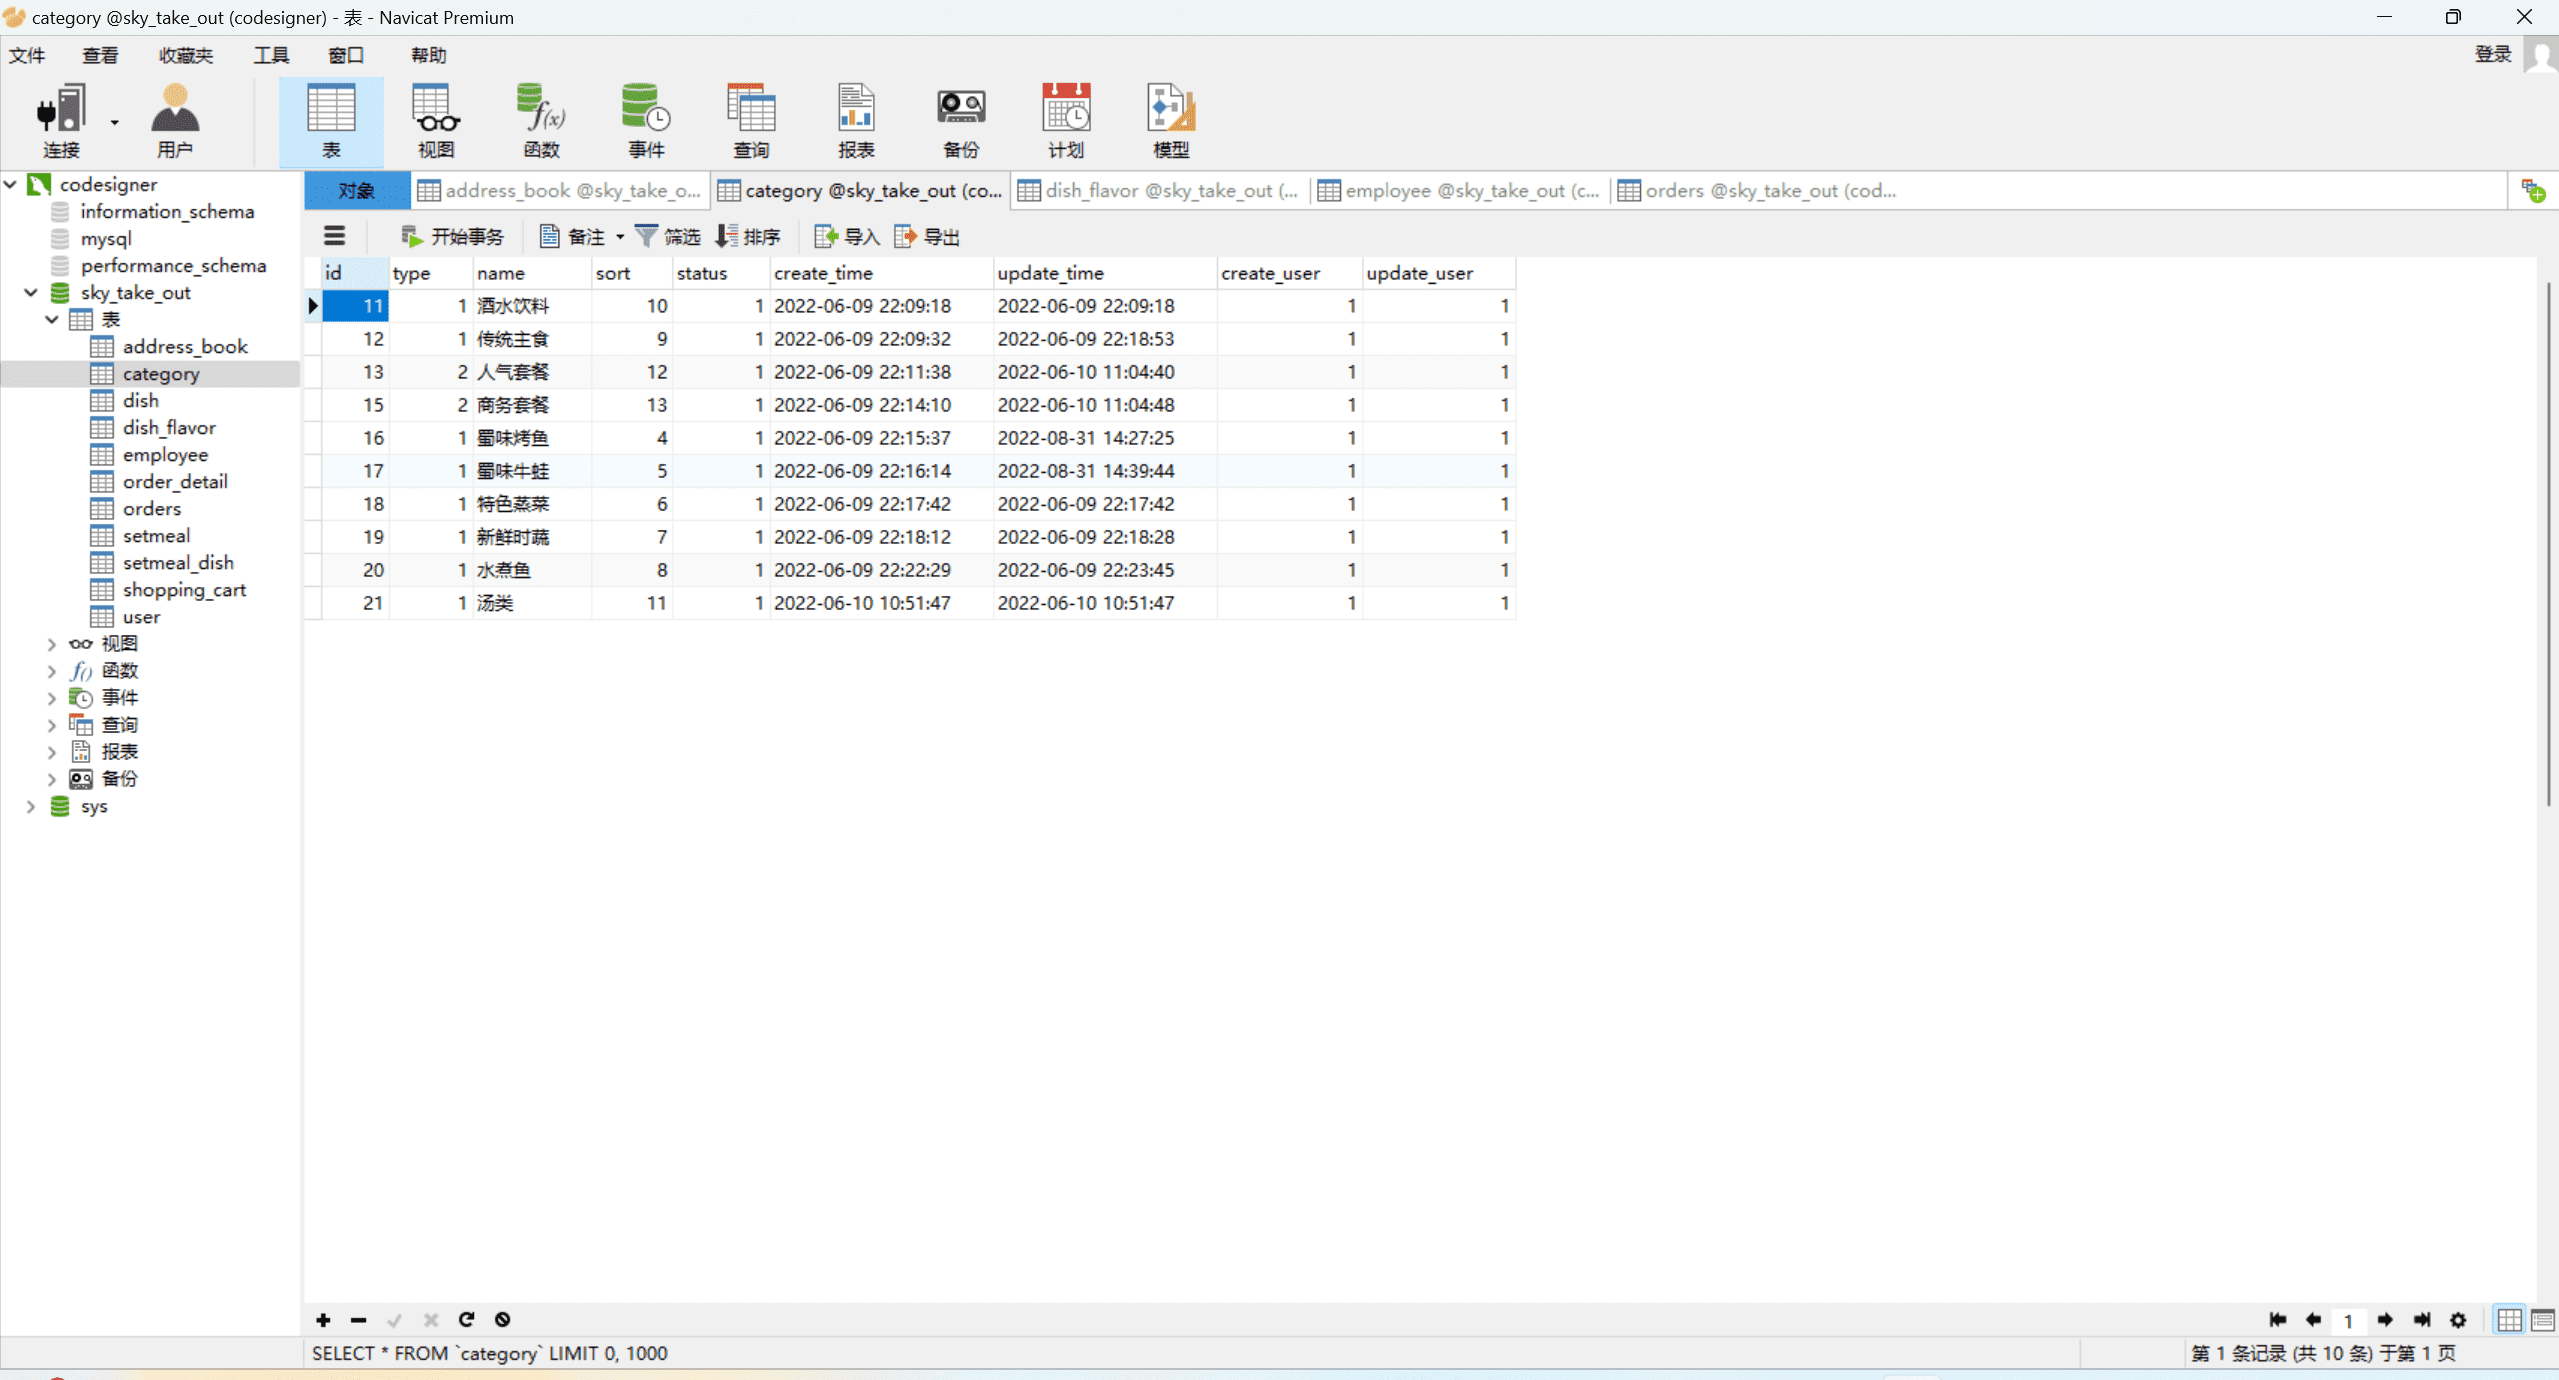This screenshot has width=2559, height=1380.
Task: Click the 排序 sort button
Action: point(748,236)
